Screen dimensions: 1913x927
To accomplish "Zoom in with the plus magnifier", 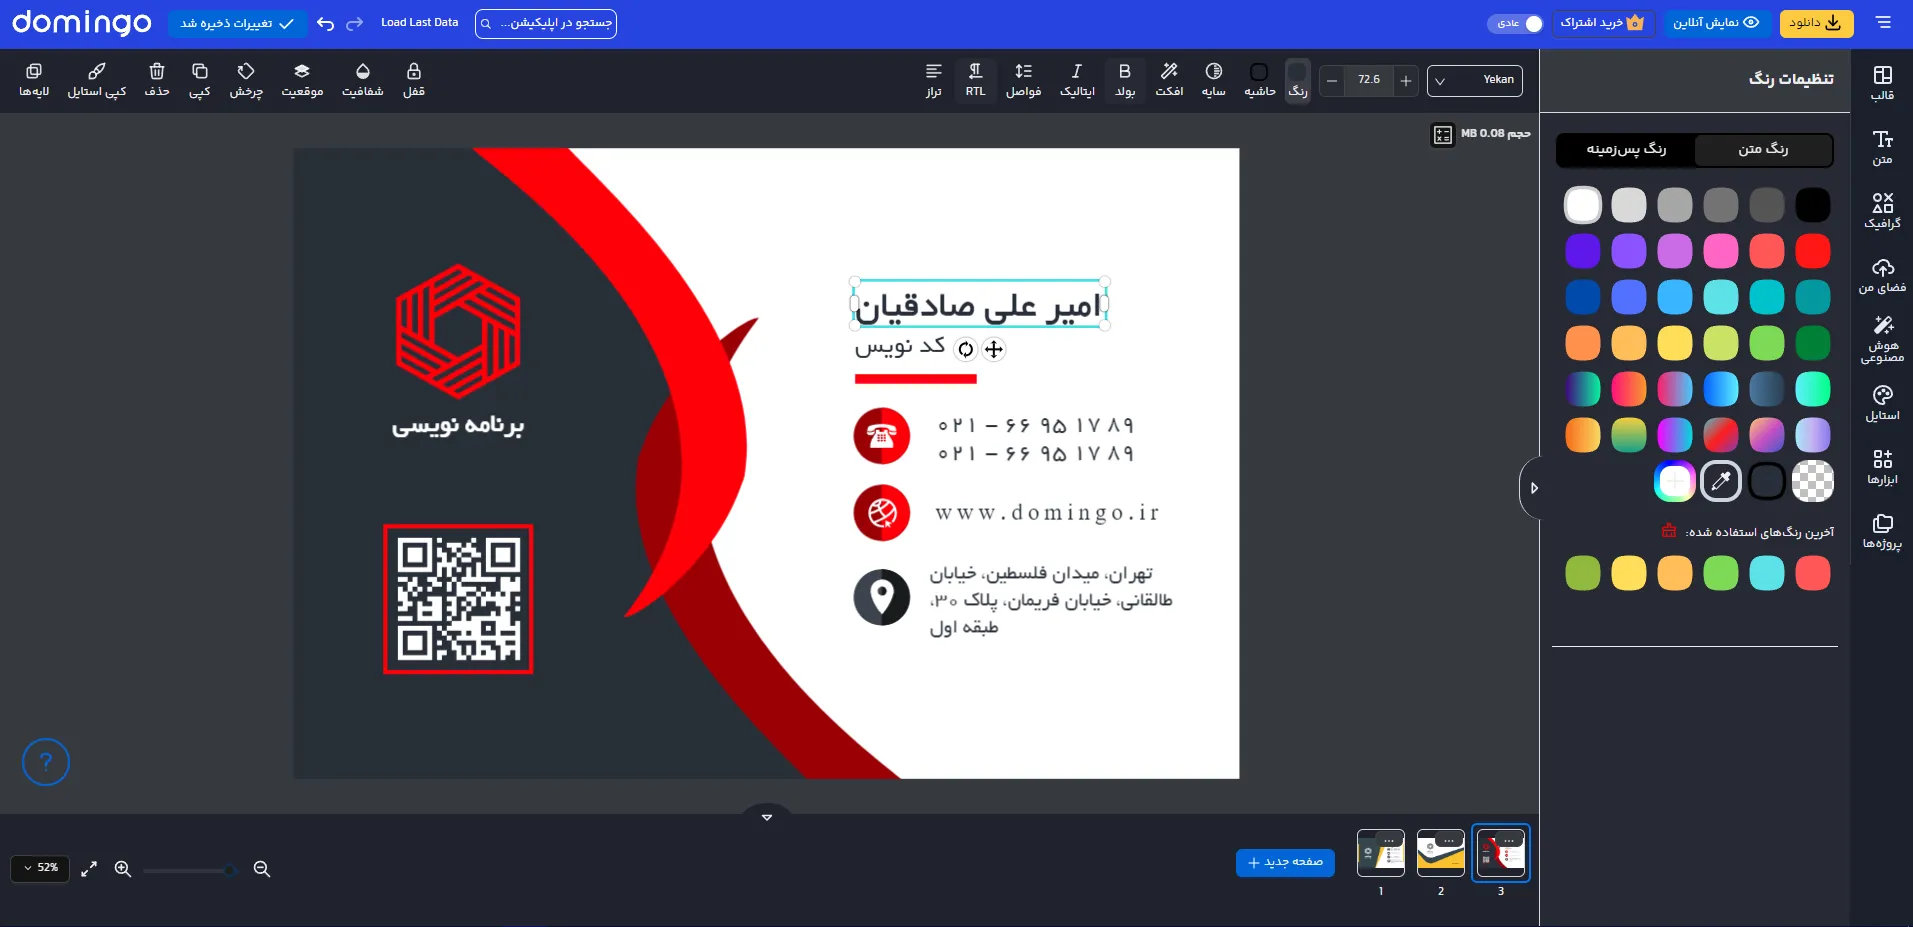I will [x=123, y=869].
